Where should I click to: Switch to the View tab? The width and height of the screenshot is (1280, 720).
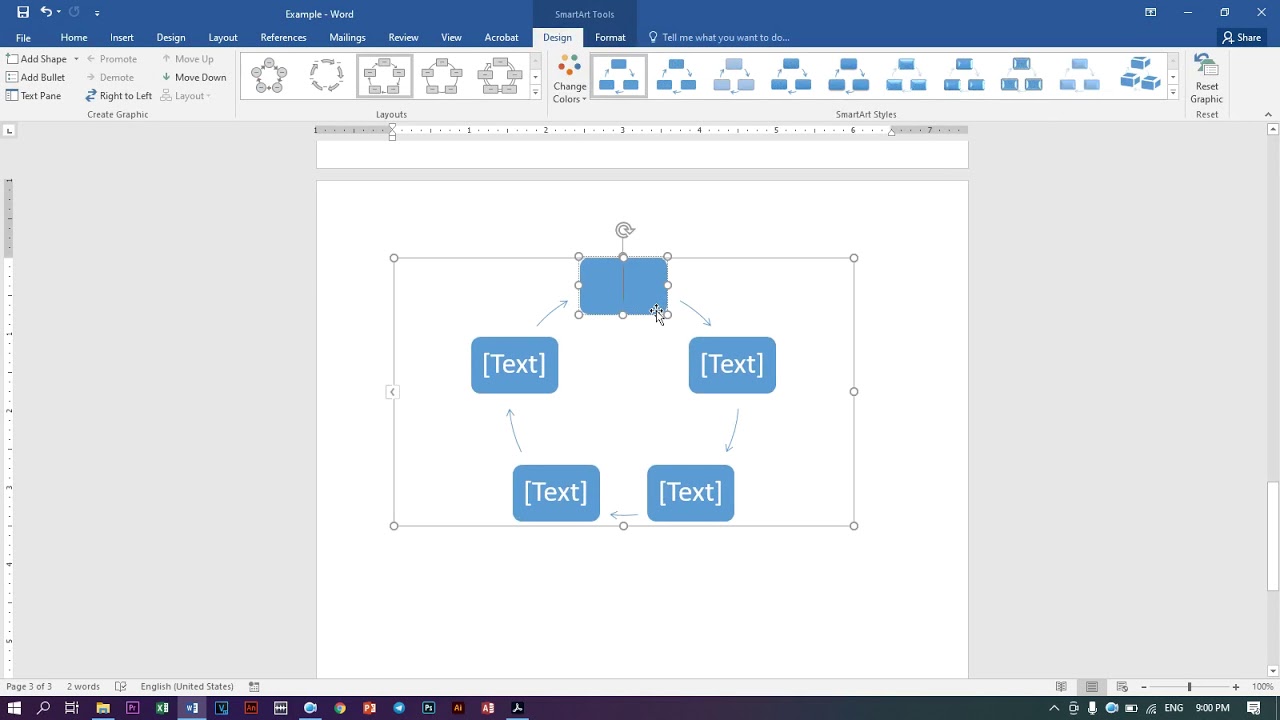coord(452,38)
